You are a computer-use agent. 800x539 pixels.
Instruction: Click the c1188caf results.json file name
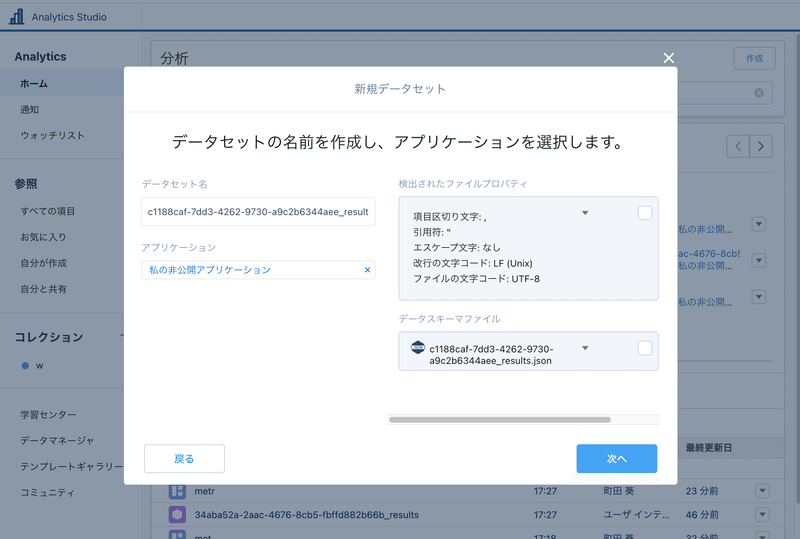click(x=491, y=355)
